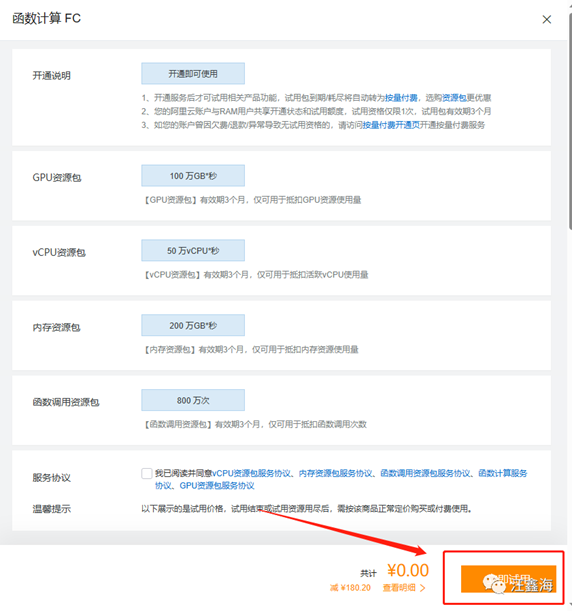The height and width of the screenshot is (611, 572).
Task: Open the 按量付费 link in note 1
Action: [401, 98]
